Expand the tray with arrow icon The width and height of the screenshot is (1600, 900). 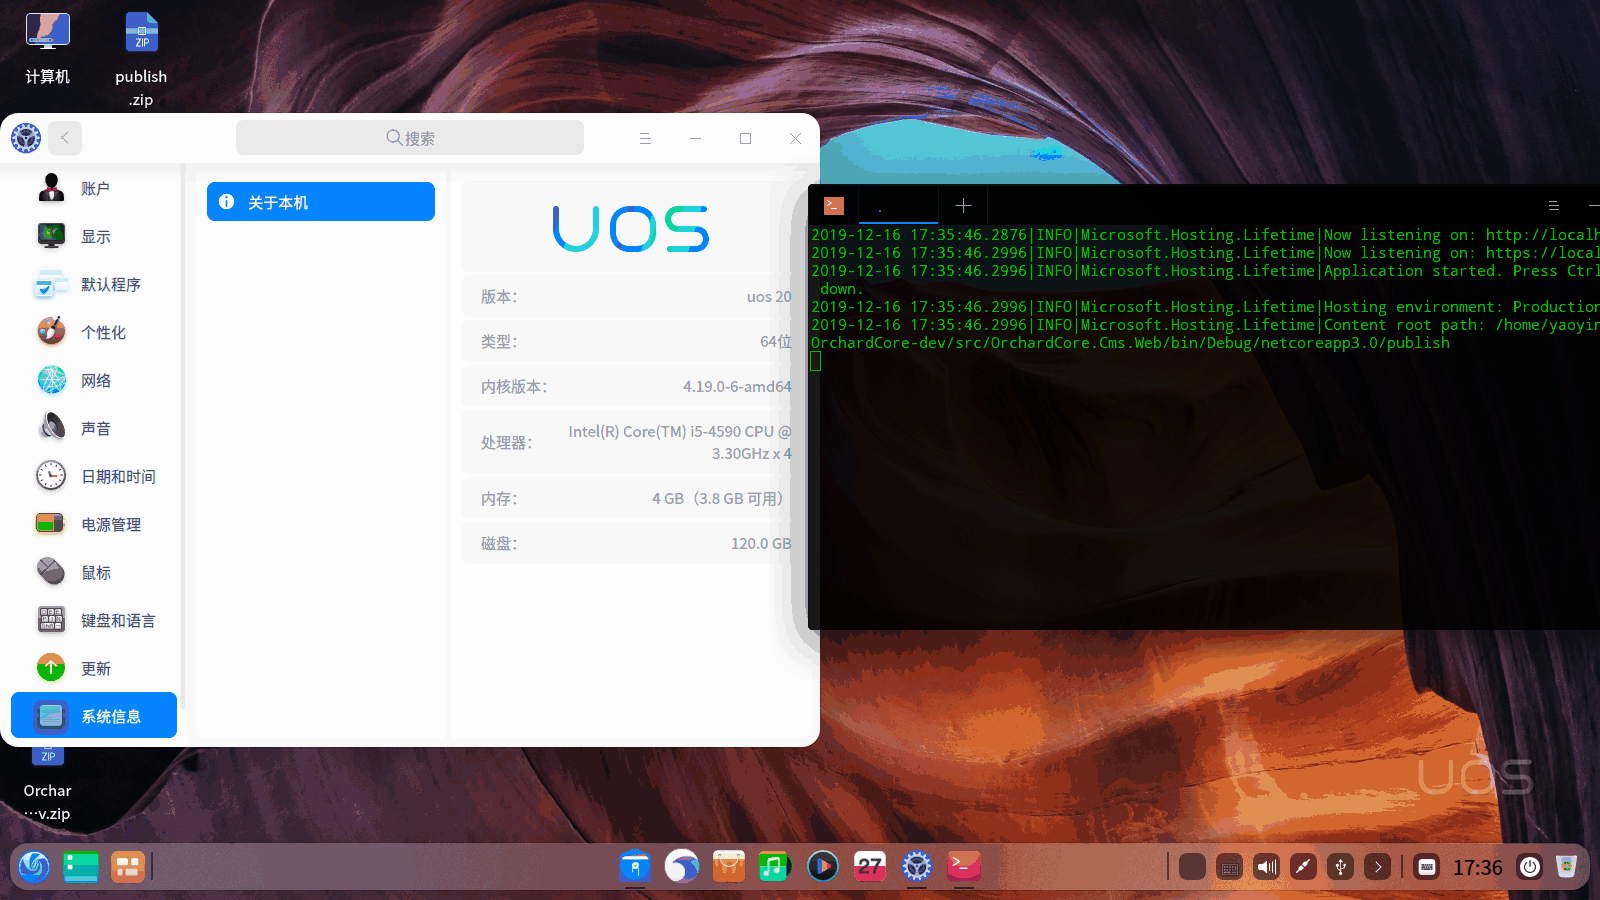pyautogui.click(x=1378, y=867)
